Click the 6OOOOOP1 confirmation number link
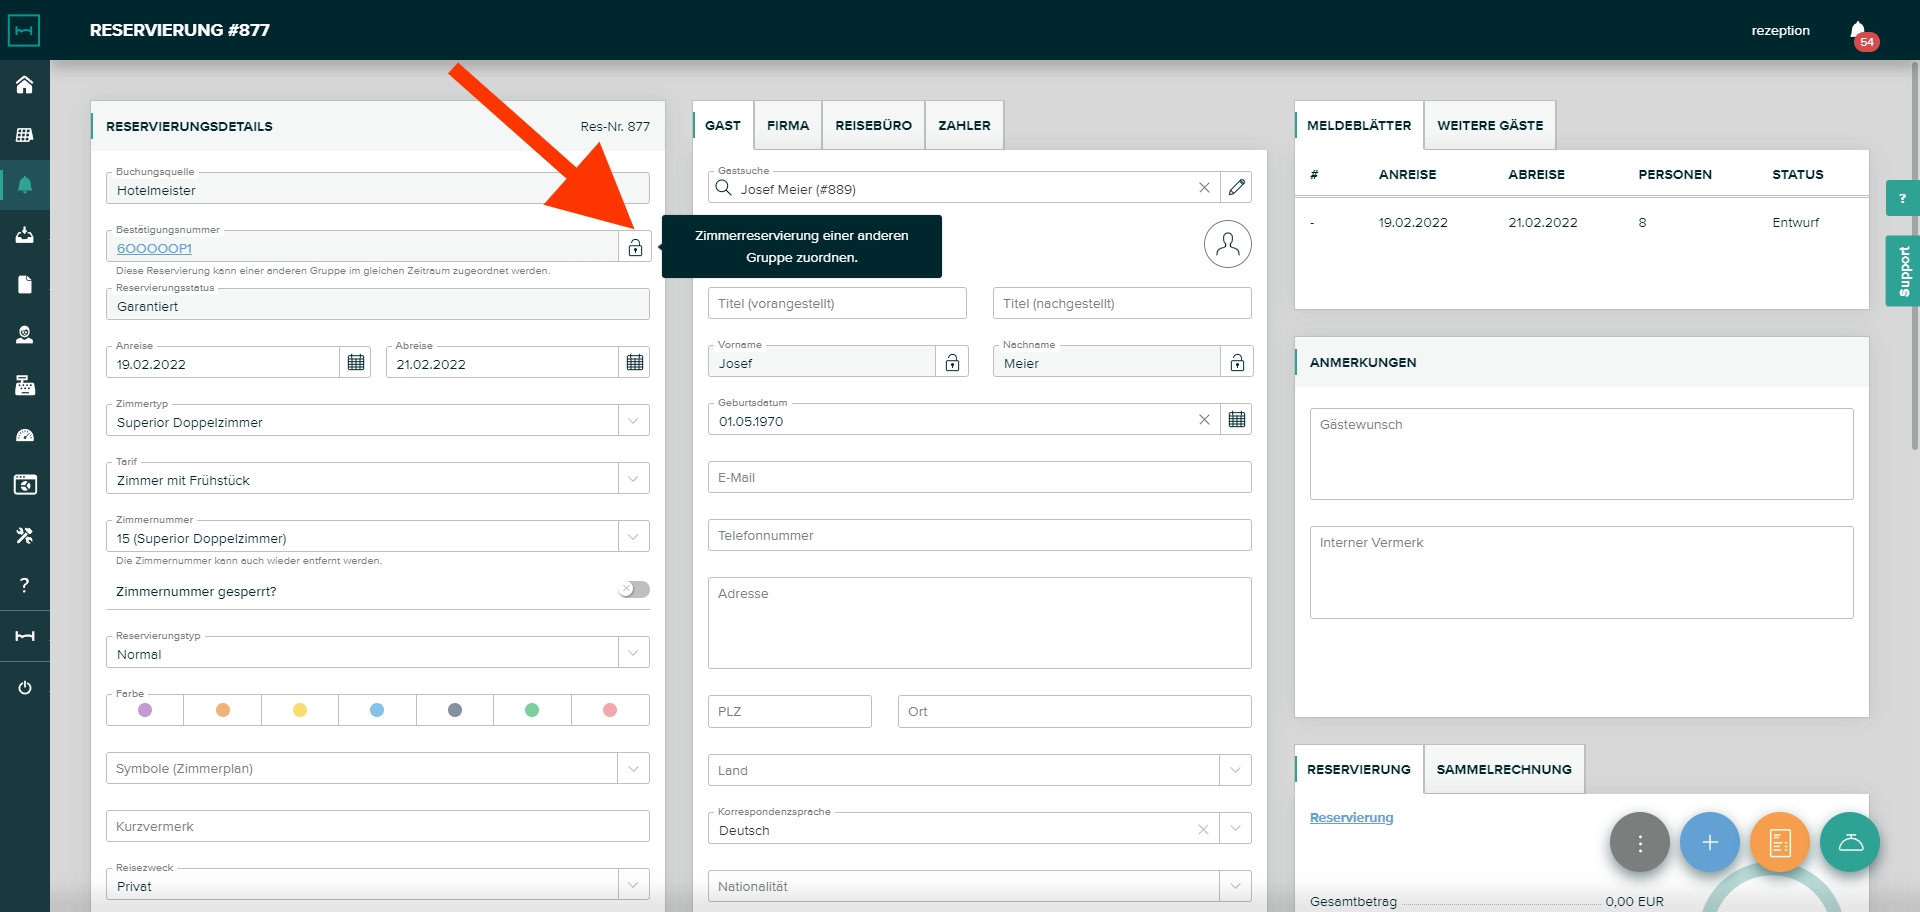 point(154,249)
